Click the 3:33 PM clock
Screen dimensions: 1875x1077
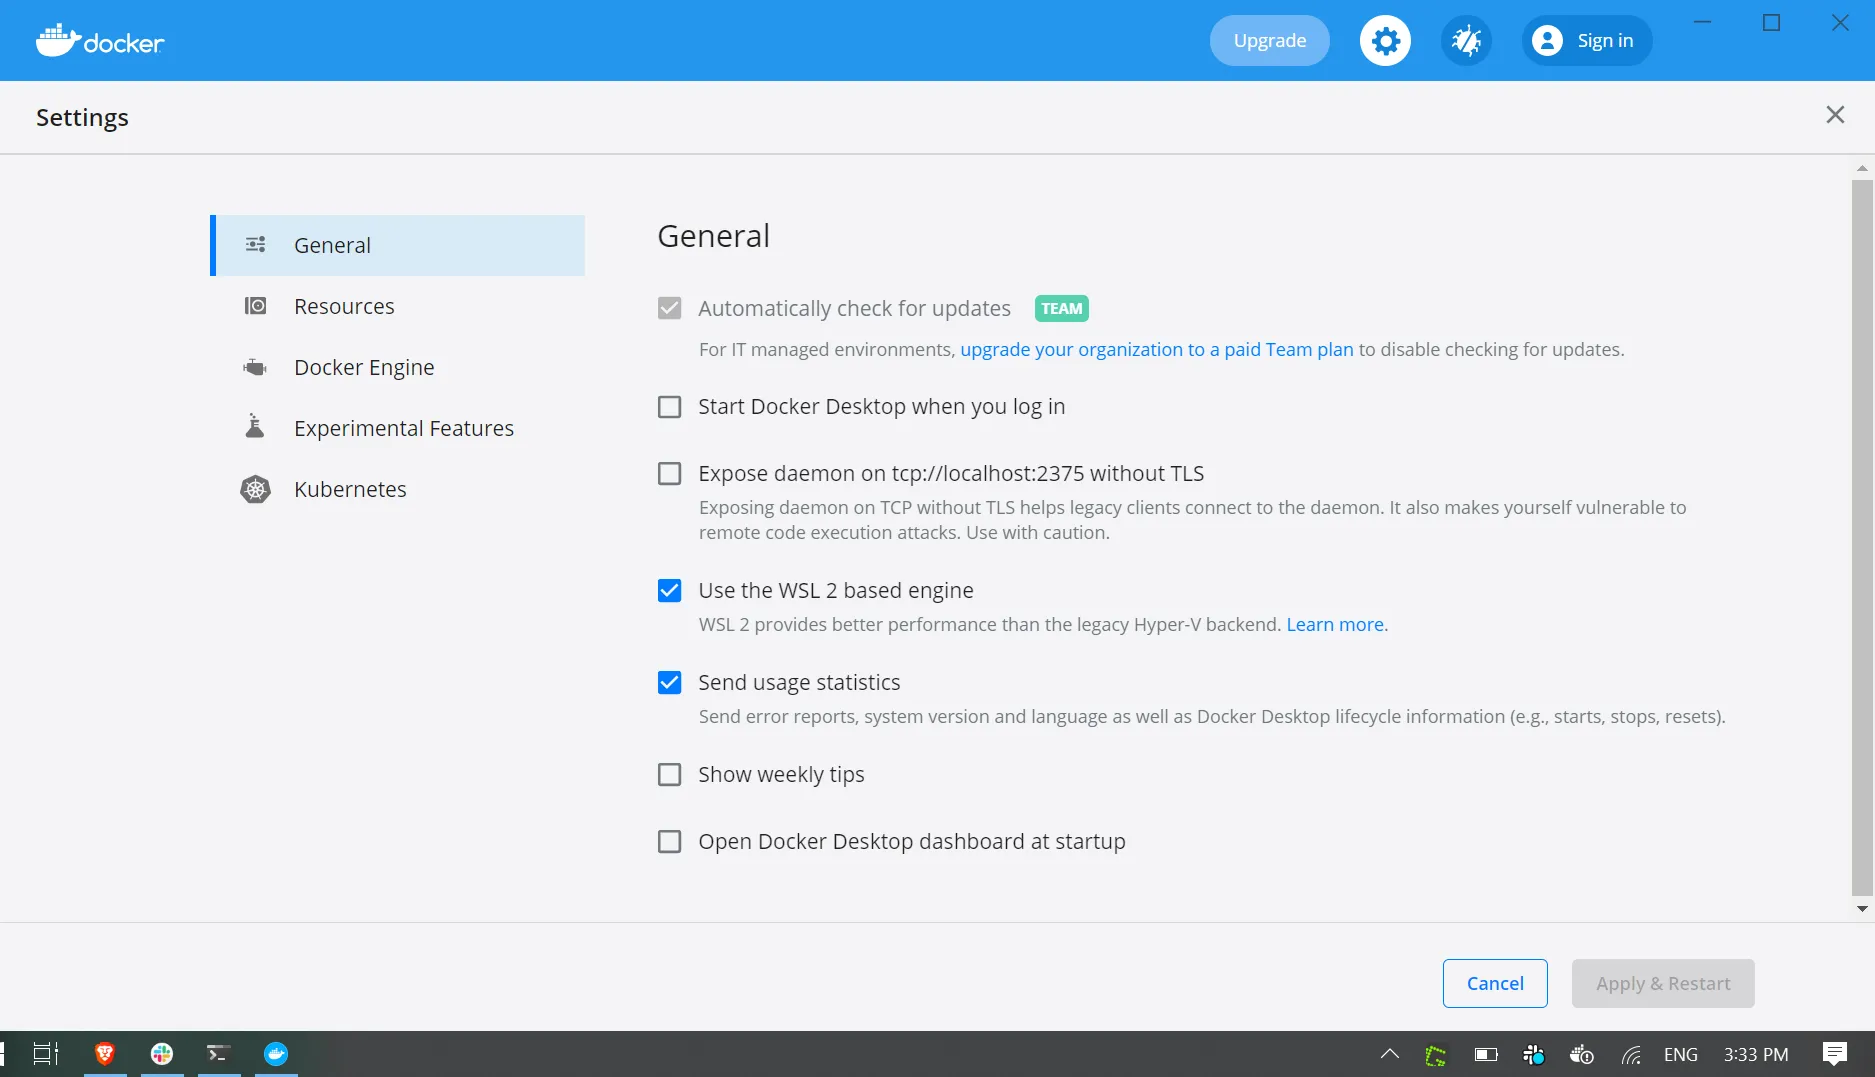[1756, 1054]
